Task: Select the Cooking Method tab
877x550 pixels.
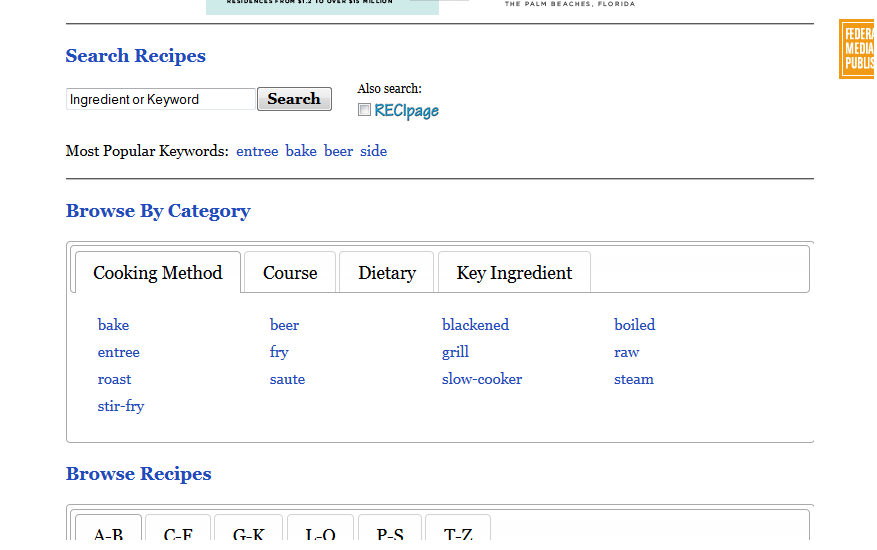Action: point(158,273)
